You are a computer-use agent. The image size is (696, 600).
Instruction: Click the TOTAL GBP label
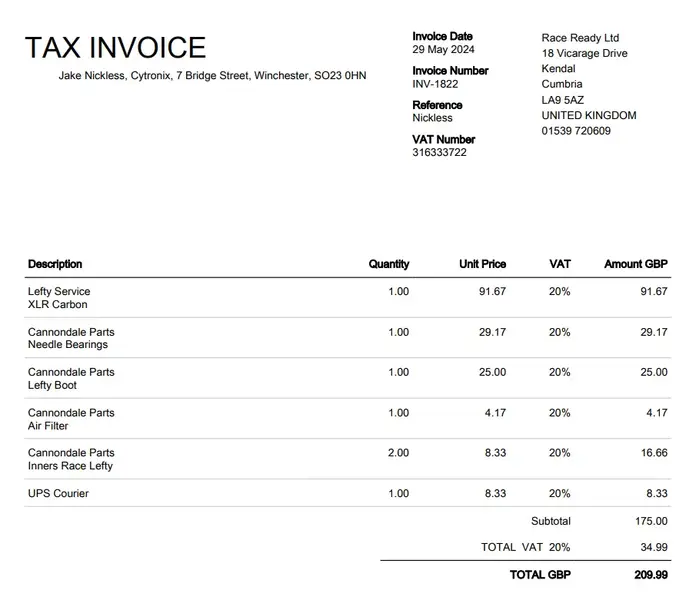coord(540,575)
